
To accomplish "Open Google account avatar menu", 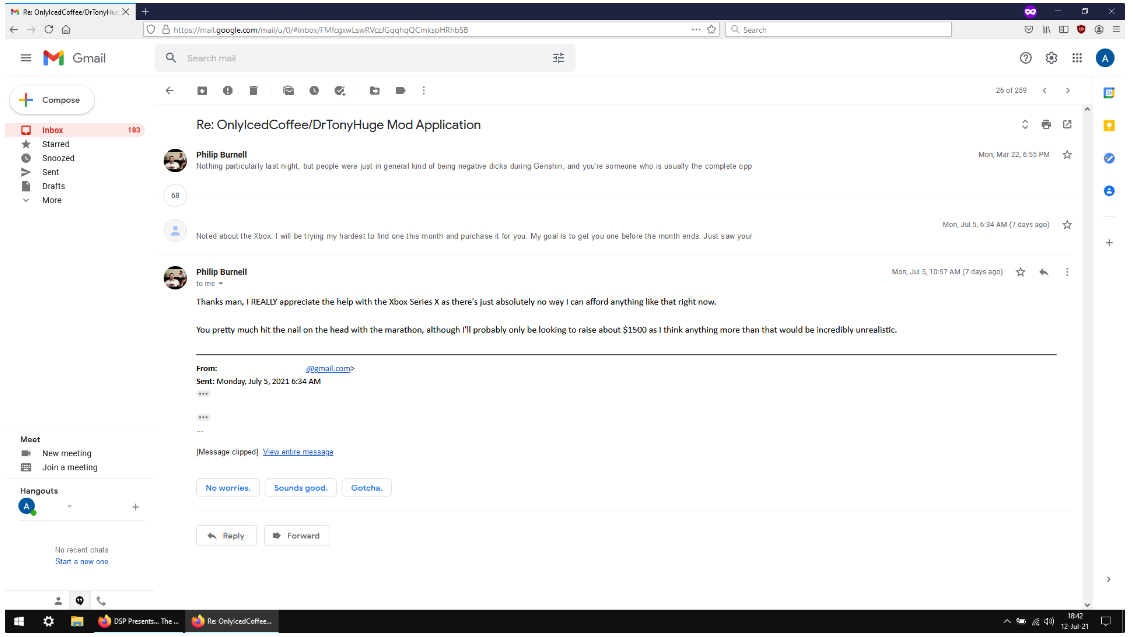I will tap(1105, 58).
